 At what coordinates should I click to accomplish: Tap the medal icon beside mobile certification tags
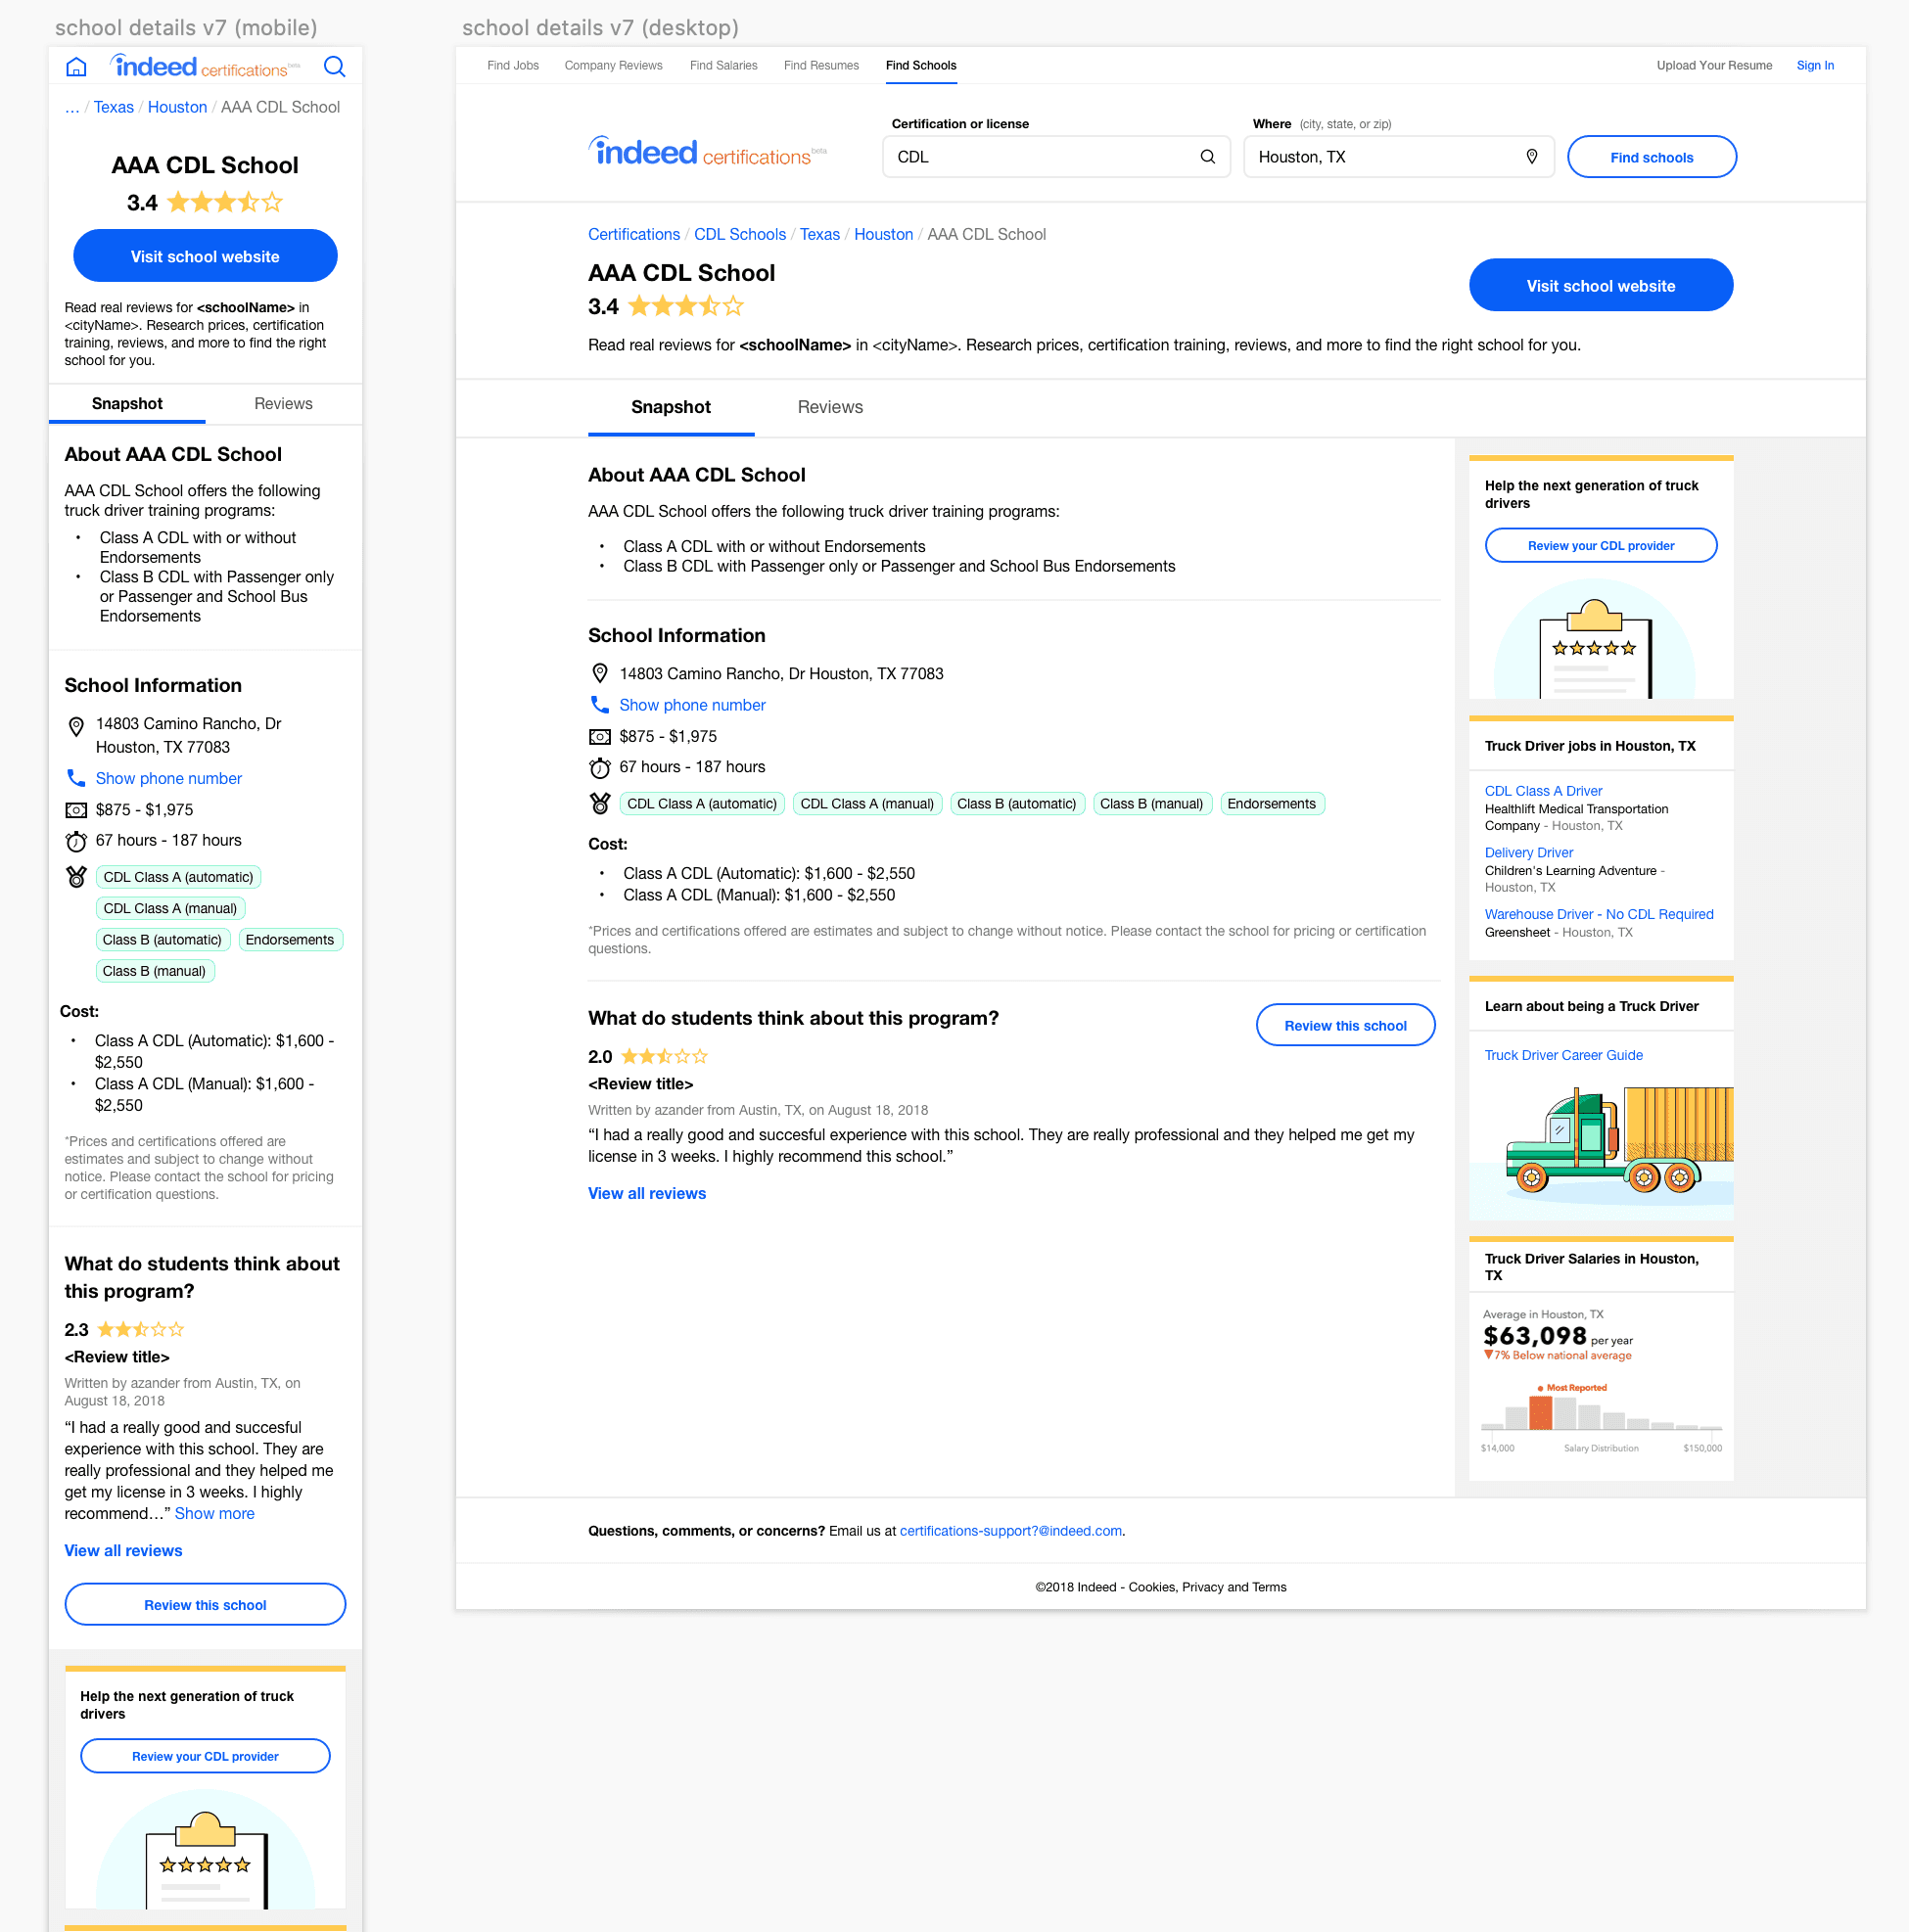coord(75,877)
